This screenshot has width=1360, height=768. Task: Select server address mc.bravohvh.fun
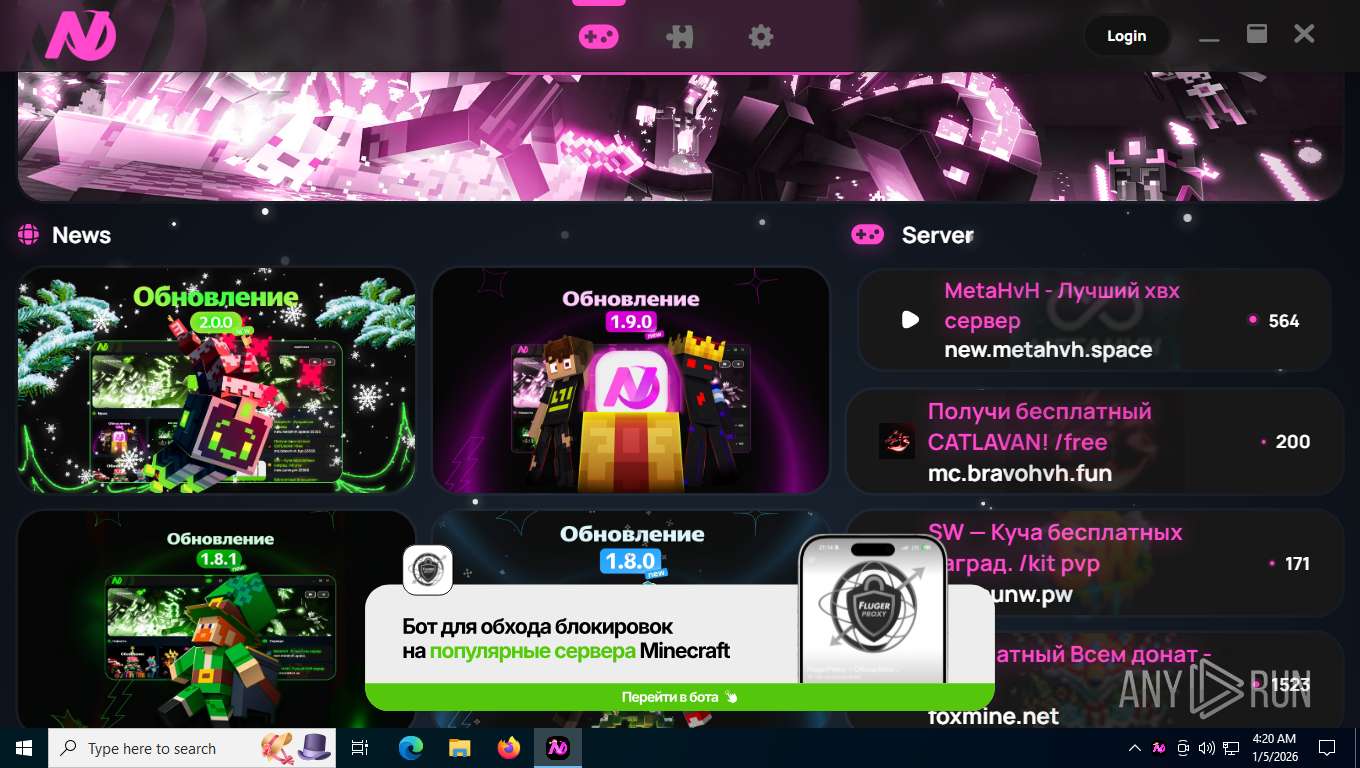[x=1020, y=472]
